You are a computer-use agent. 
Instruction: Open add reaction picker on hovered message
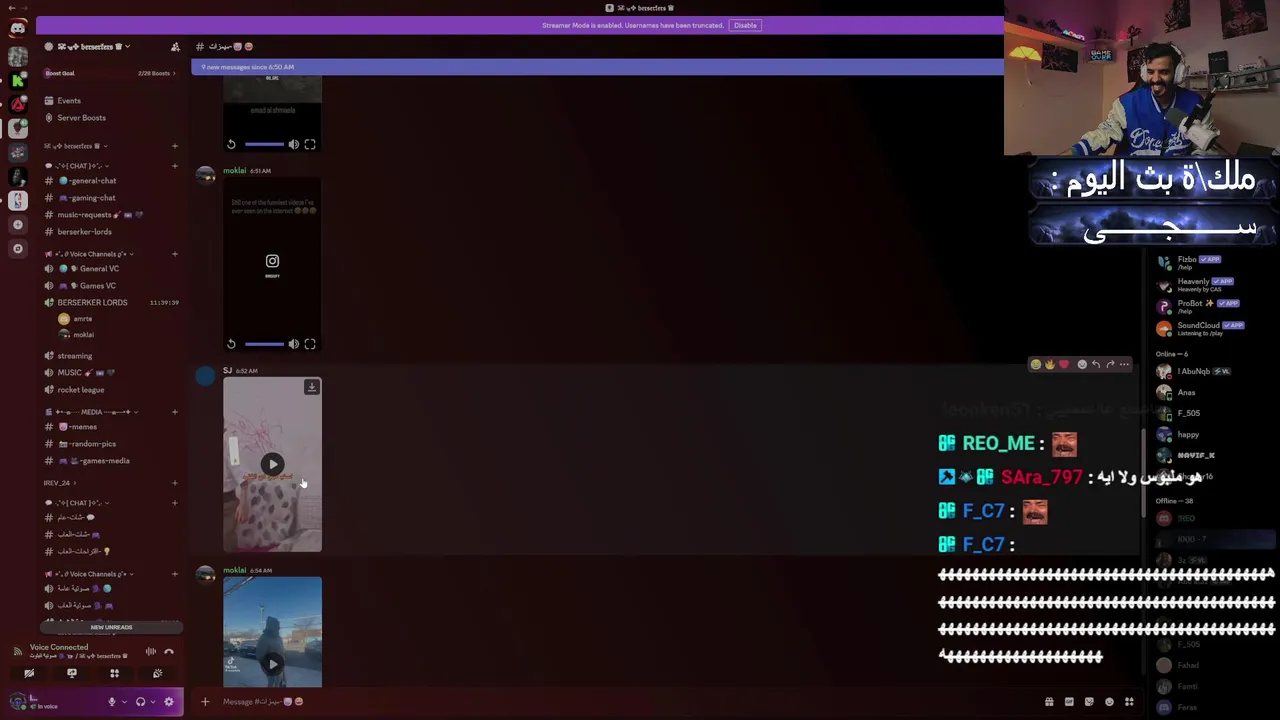[x=1082, y=364]
